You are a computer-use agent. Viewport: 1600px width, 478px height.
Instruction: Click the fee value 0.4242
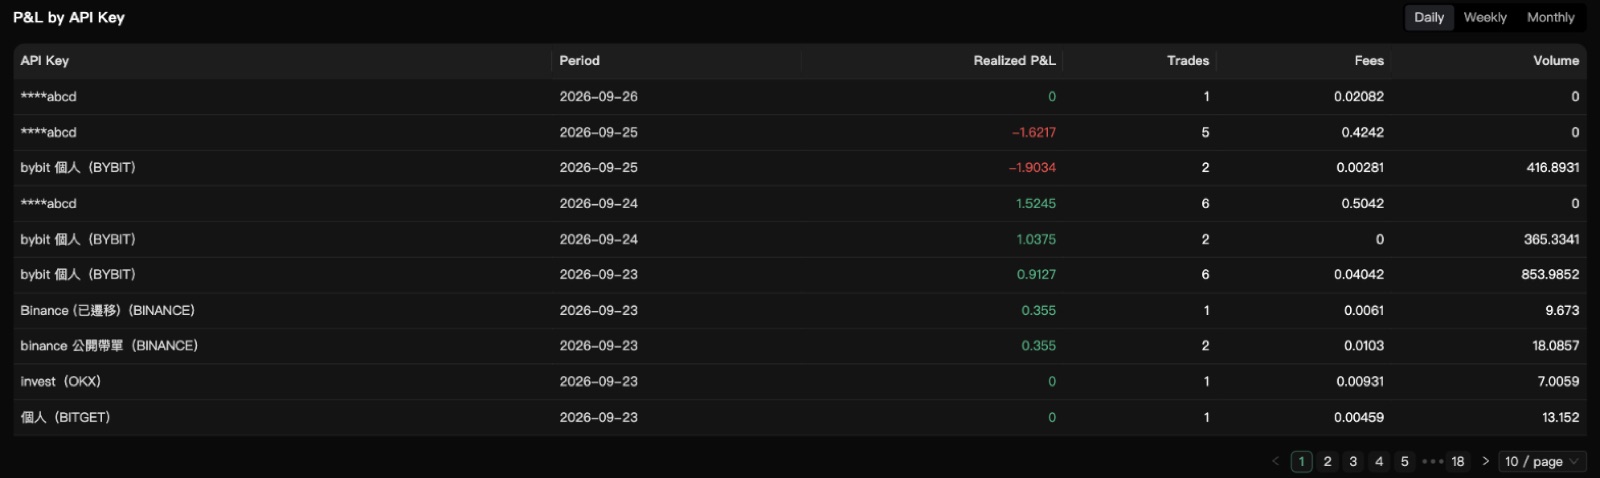point(1363,132)
